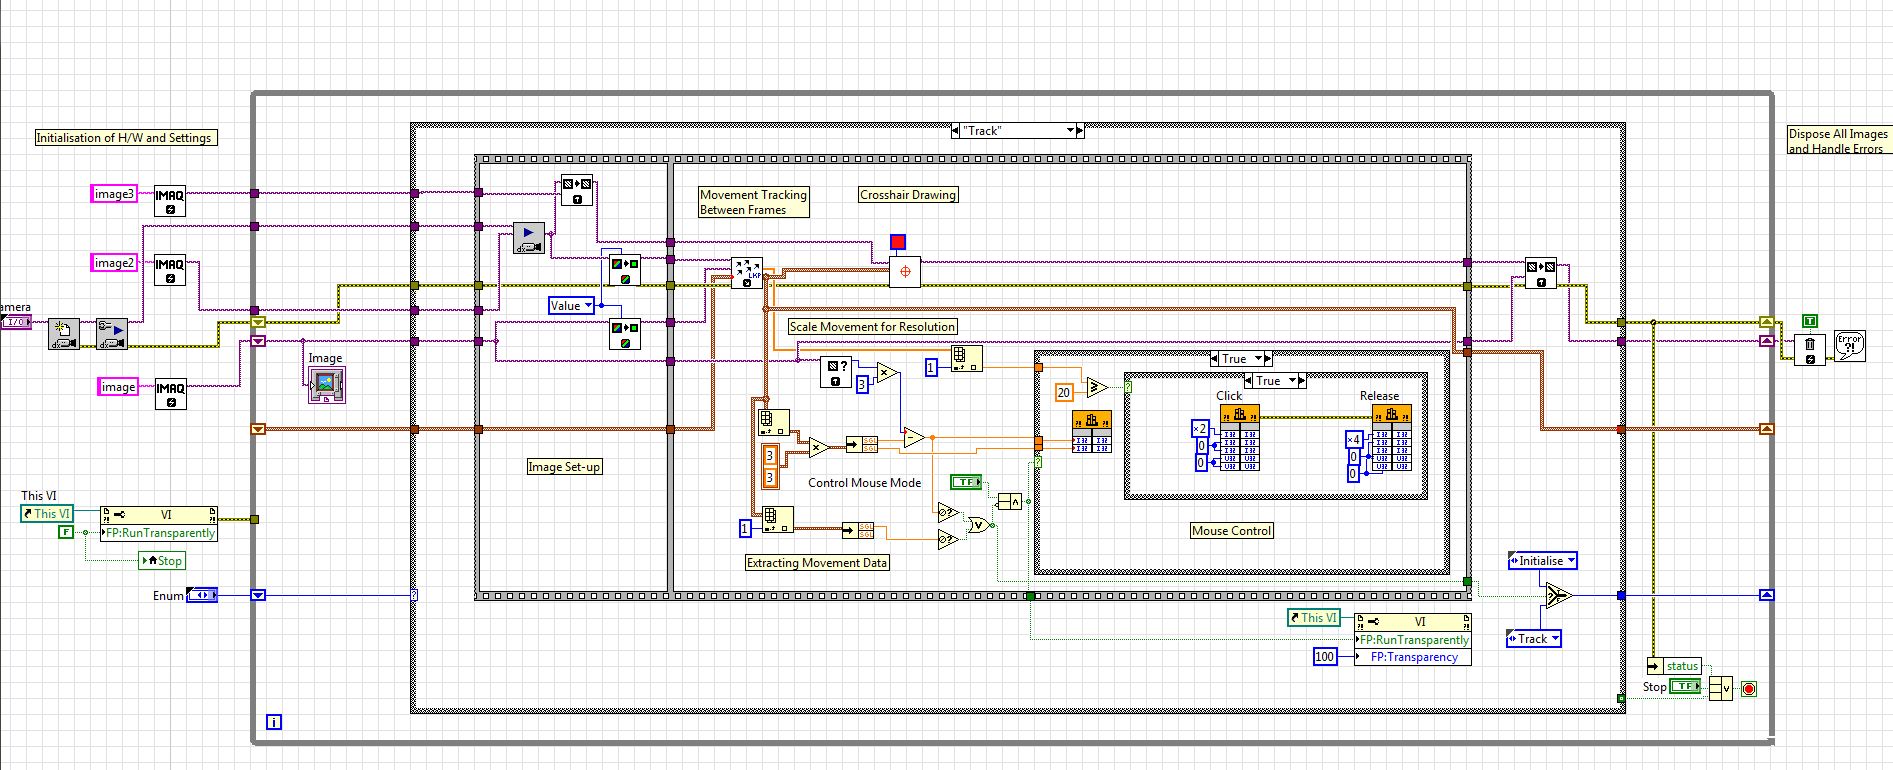1893x770 pixels.
Task: Select the "Extracting Movement Data" label
Action: click(x=817, y=563)
